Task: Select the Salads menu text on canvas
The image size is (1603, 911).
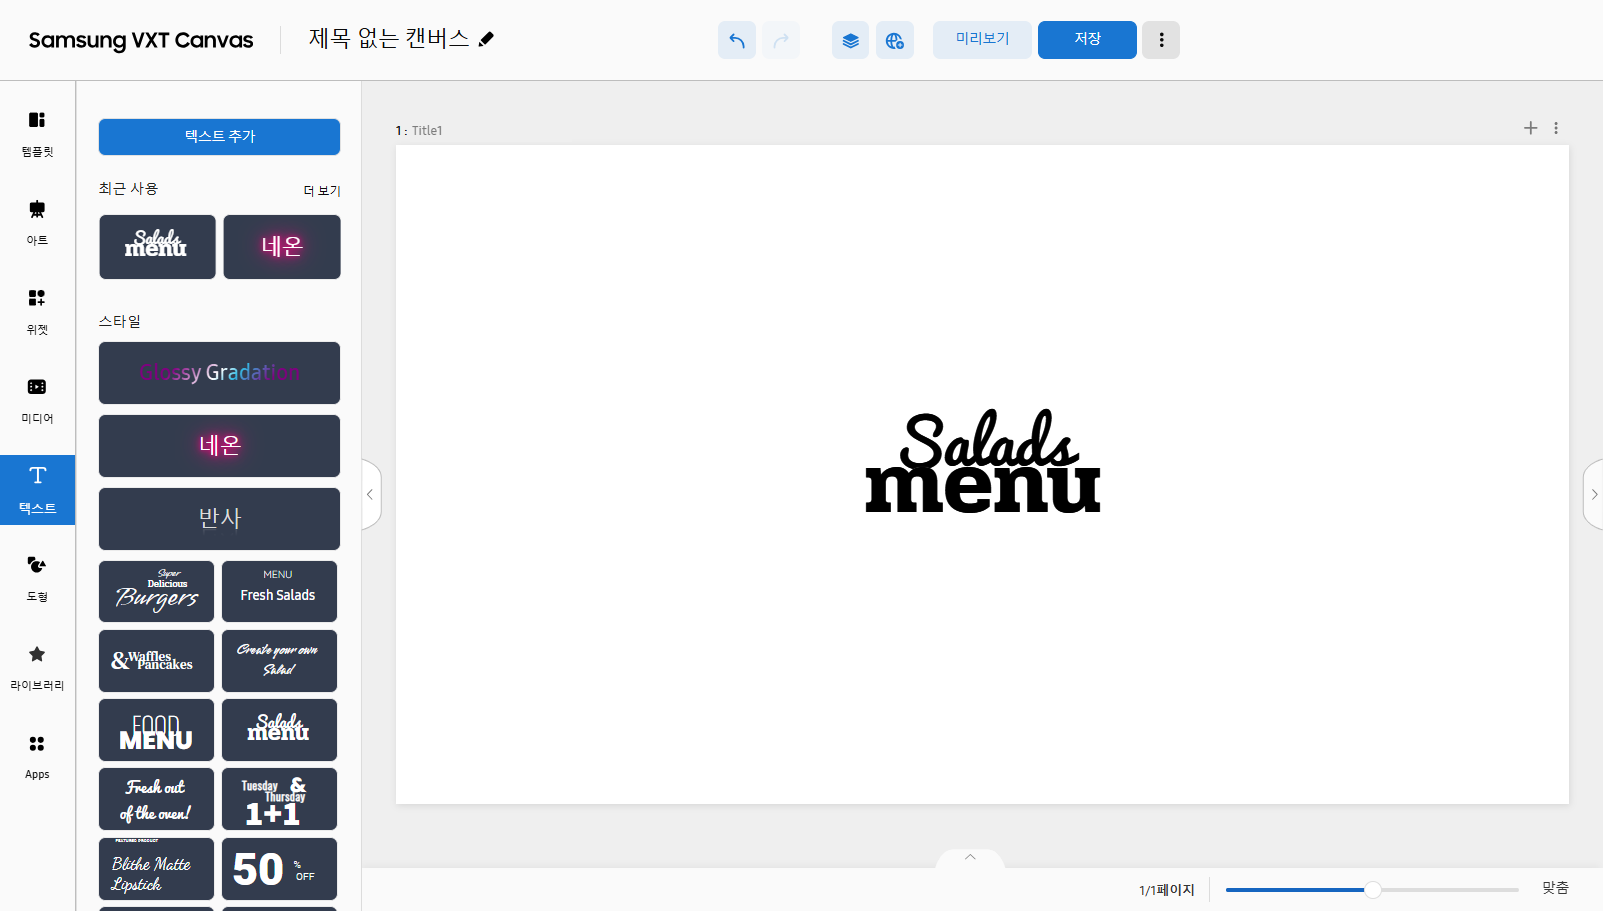Action: pos(983,461)
